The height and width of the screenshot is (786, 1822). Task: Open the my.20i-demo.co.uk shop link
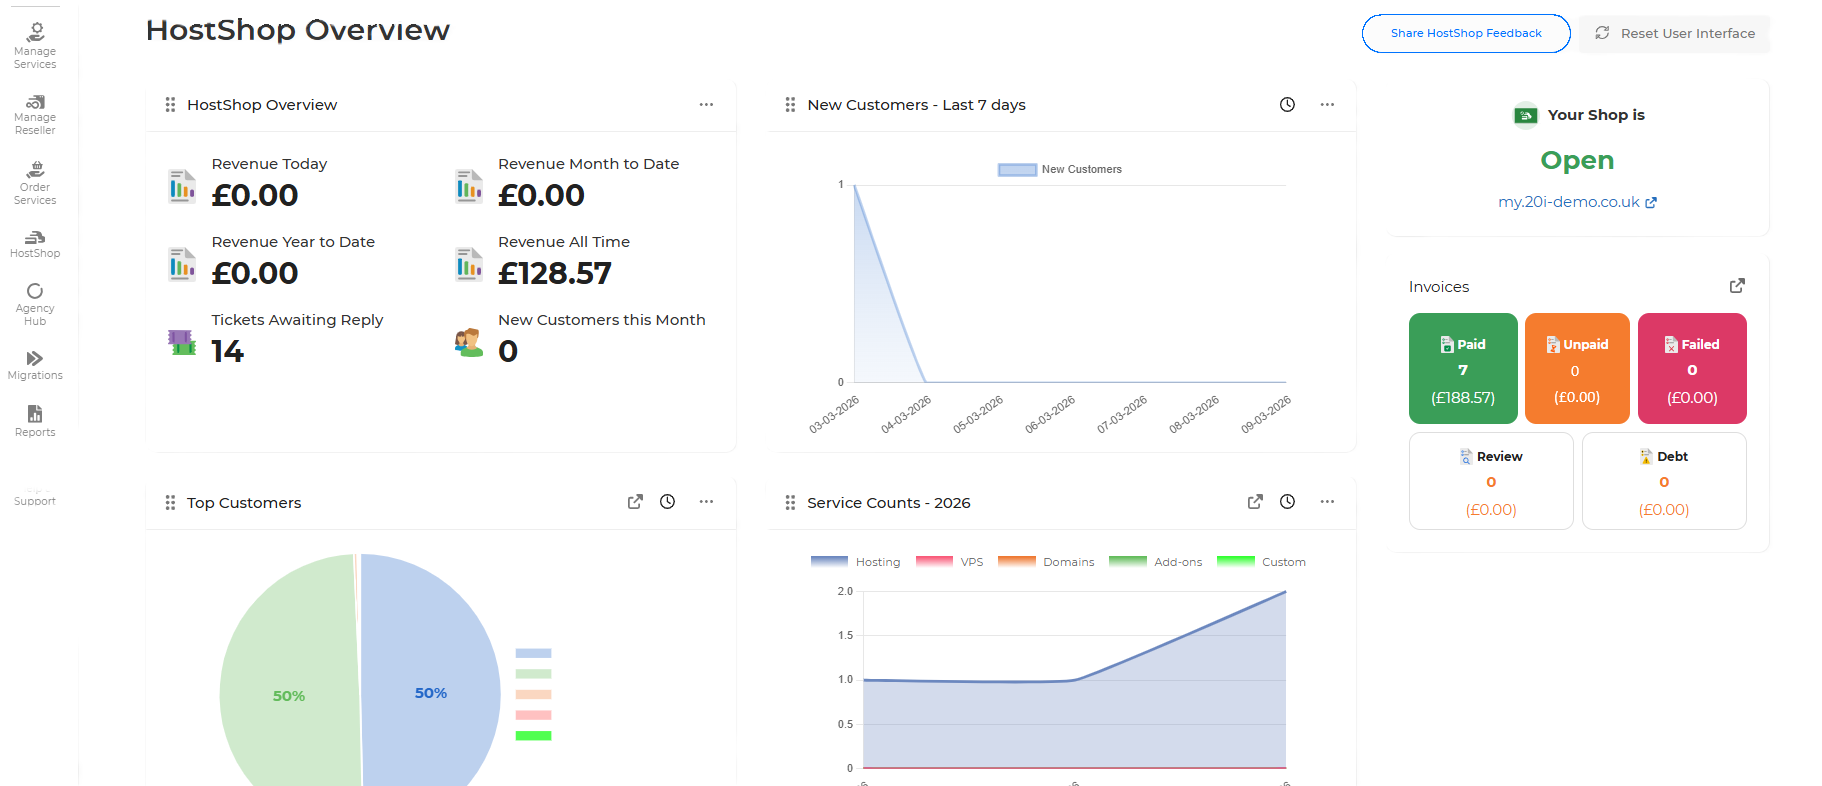click(1577, 202)
